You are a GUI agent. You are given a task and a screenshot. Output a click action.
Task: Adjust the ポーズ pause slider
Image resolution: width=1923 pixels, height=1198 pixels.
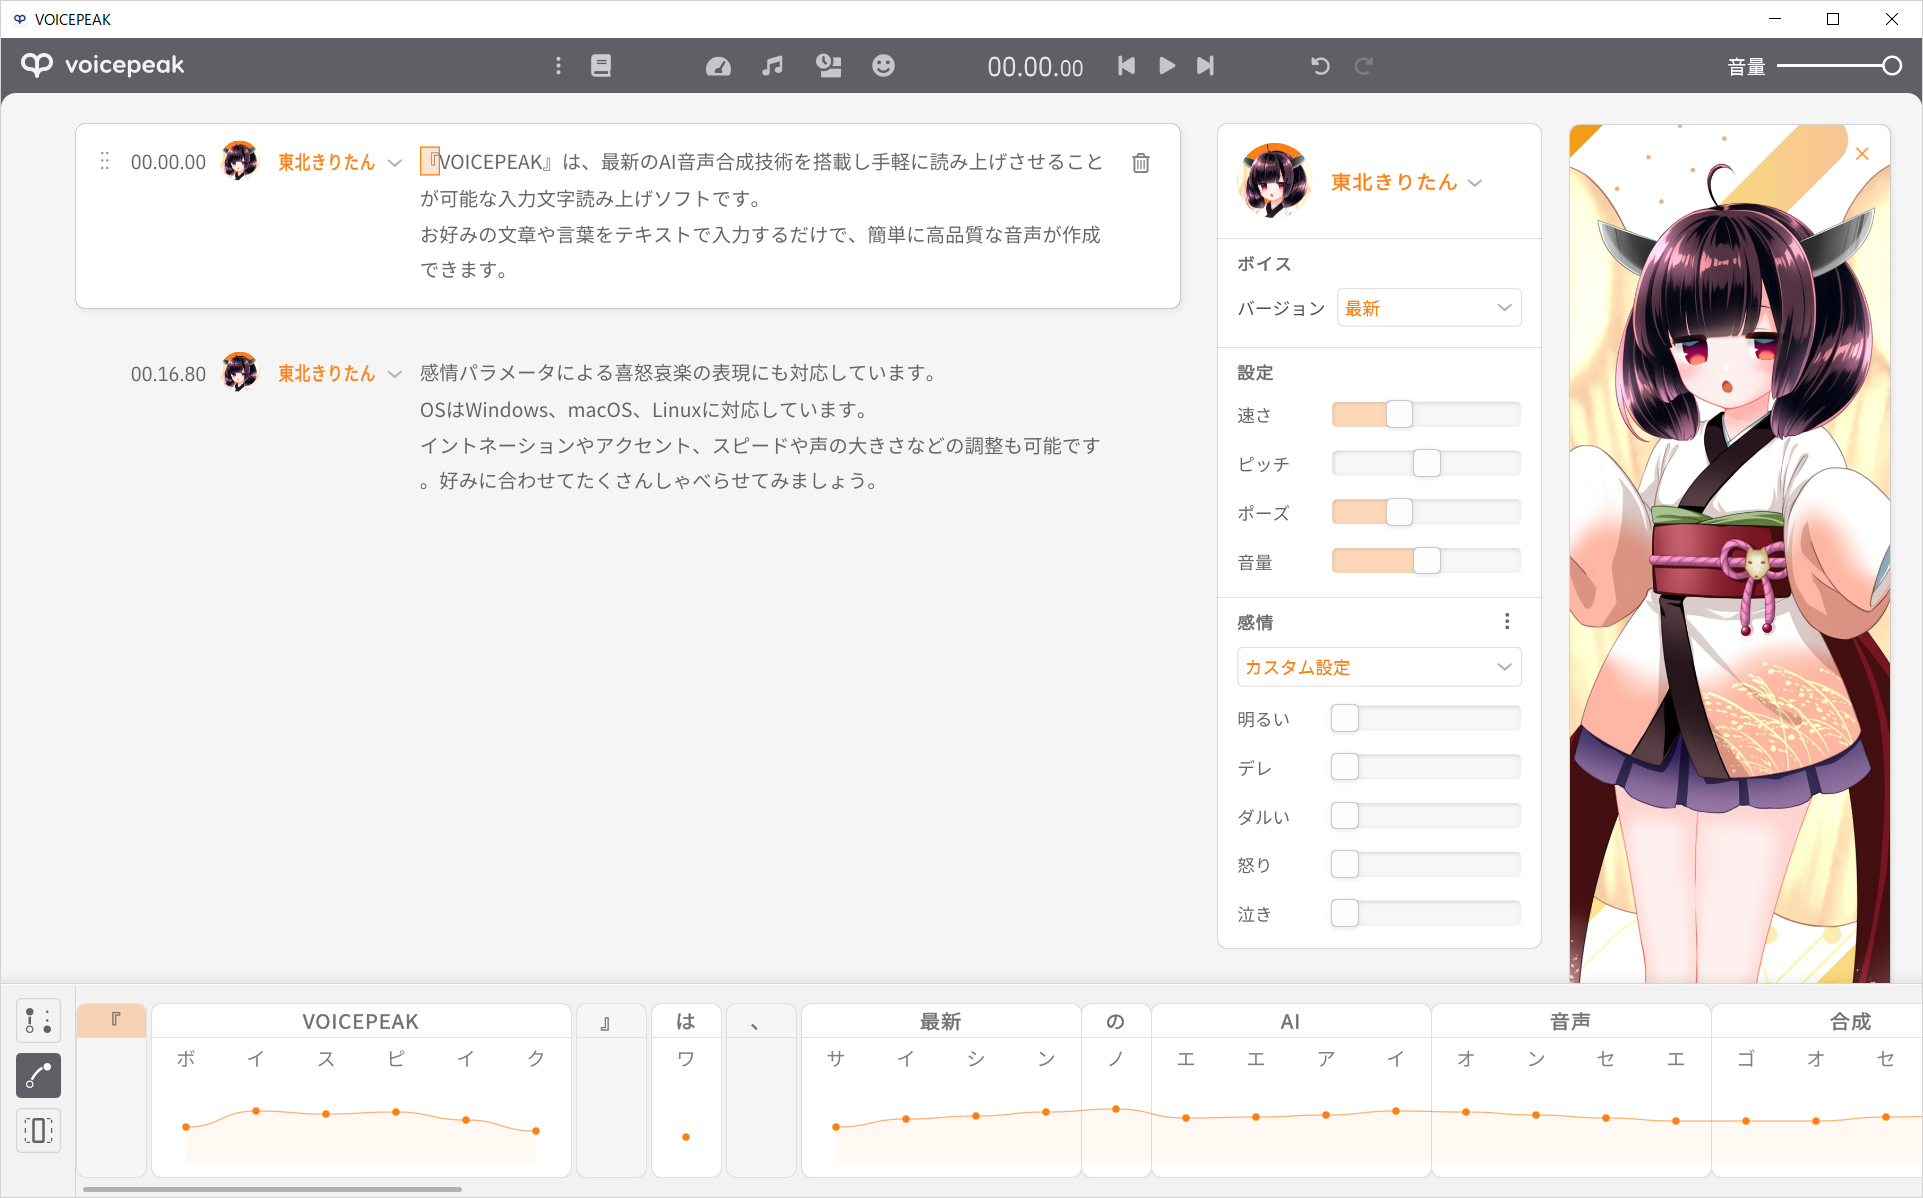click(1426, 512)
